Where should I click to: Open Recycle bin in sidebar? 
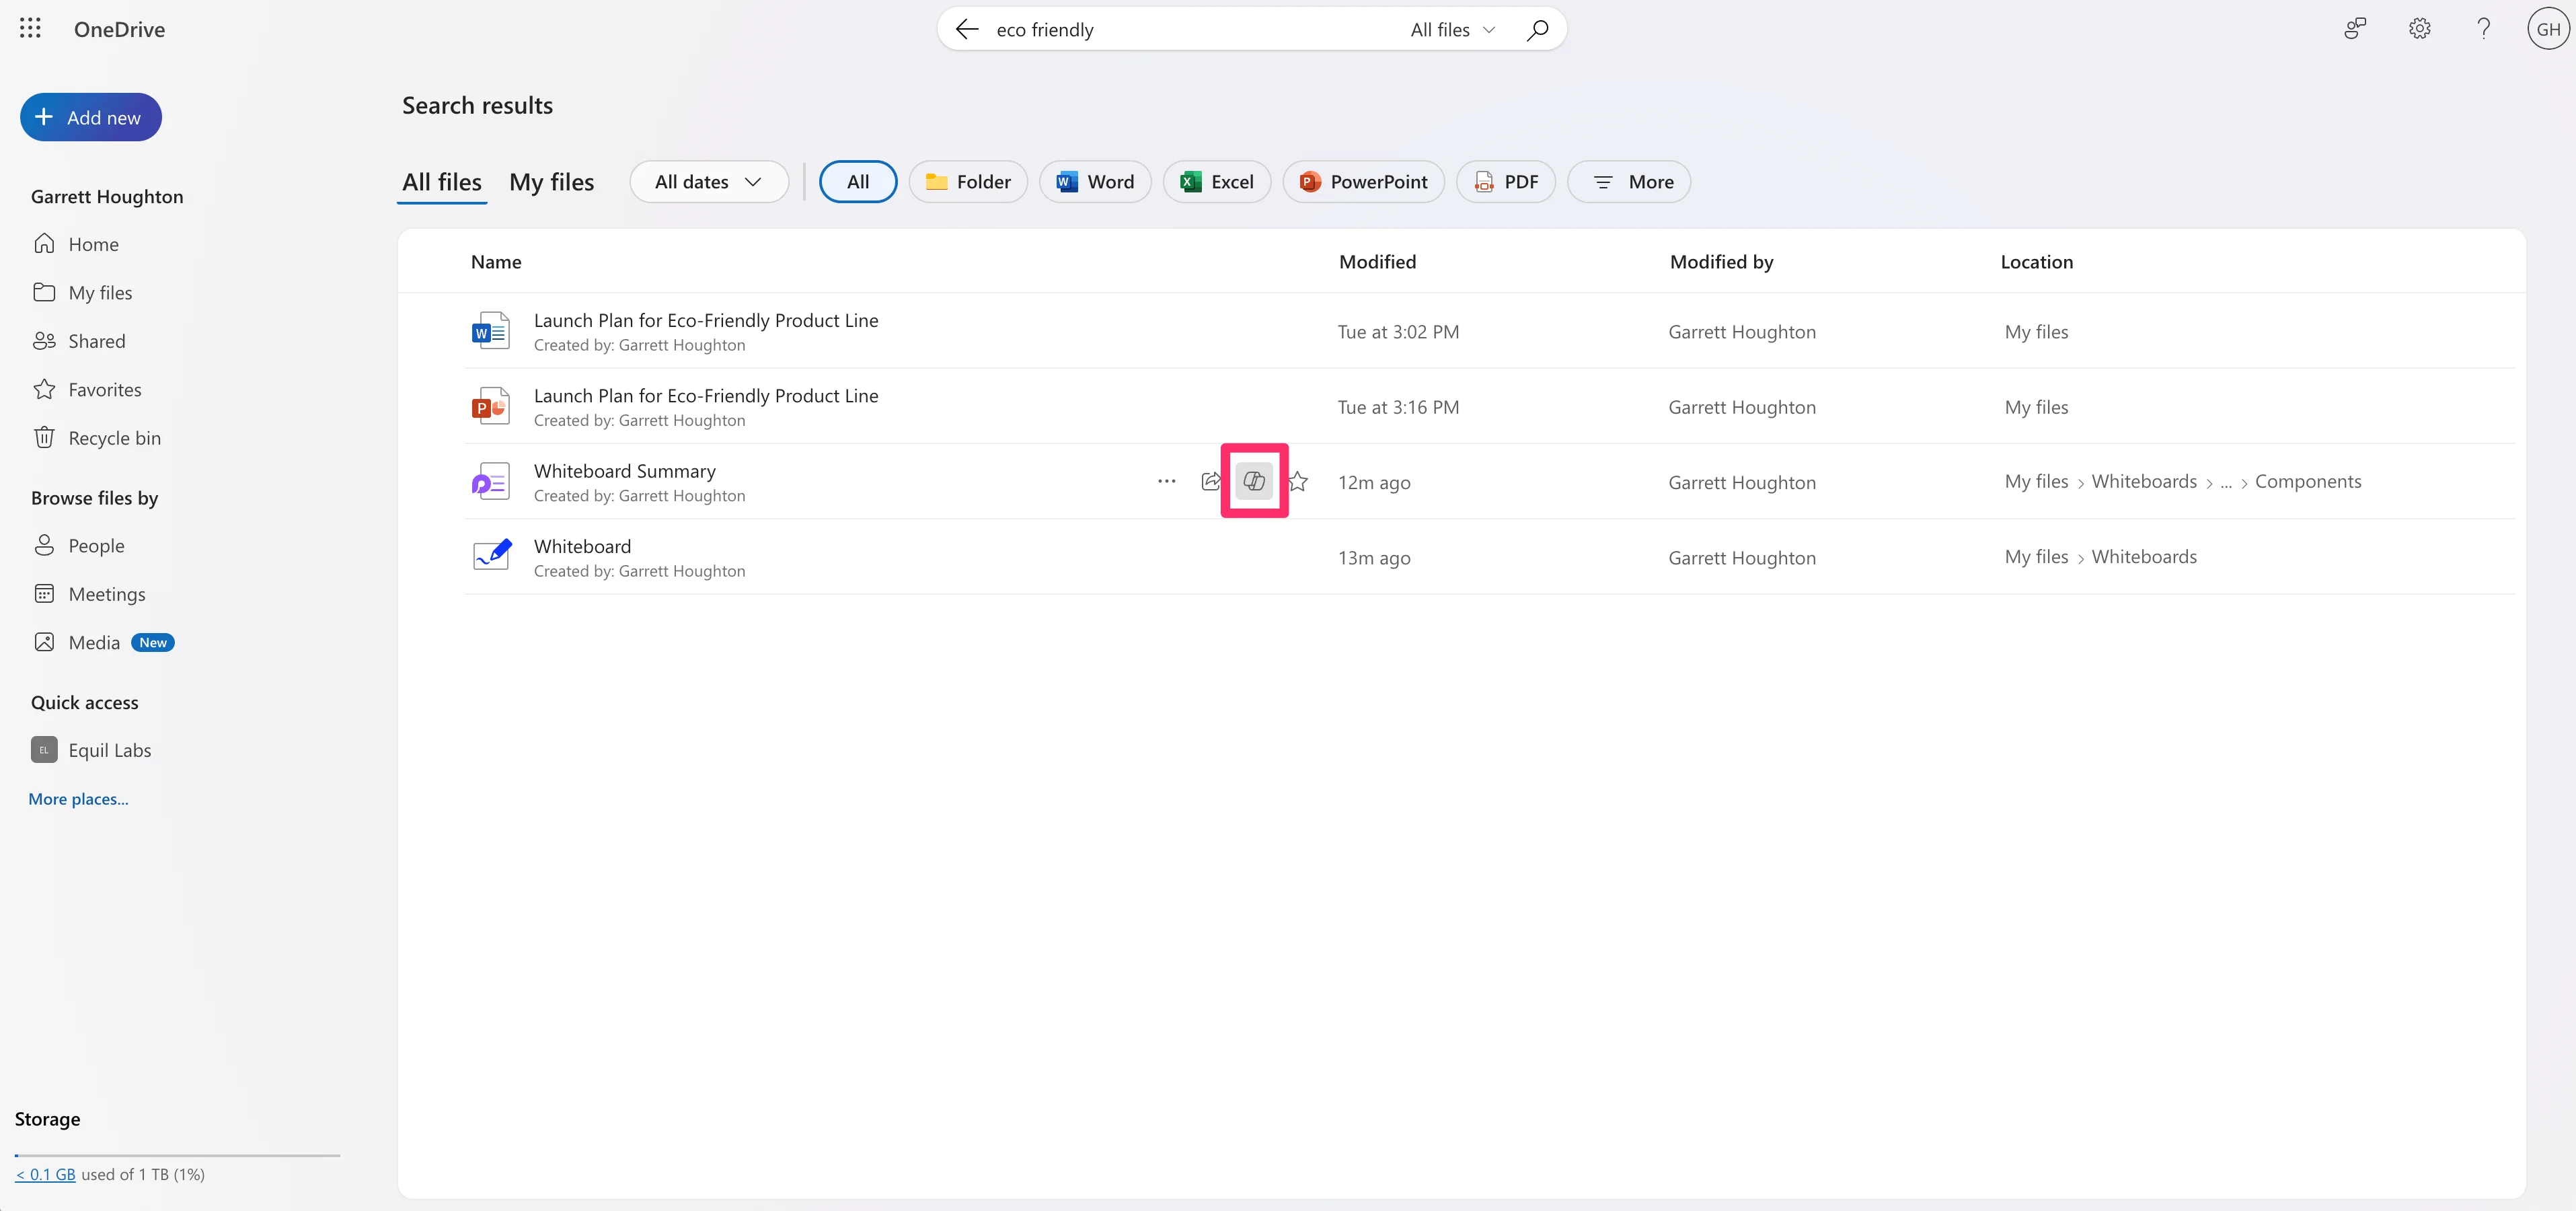pyautogui.click(x=114, y=438)
